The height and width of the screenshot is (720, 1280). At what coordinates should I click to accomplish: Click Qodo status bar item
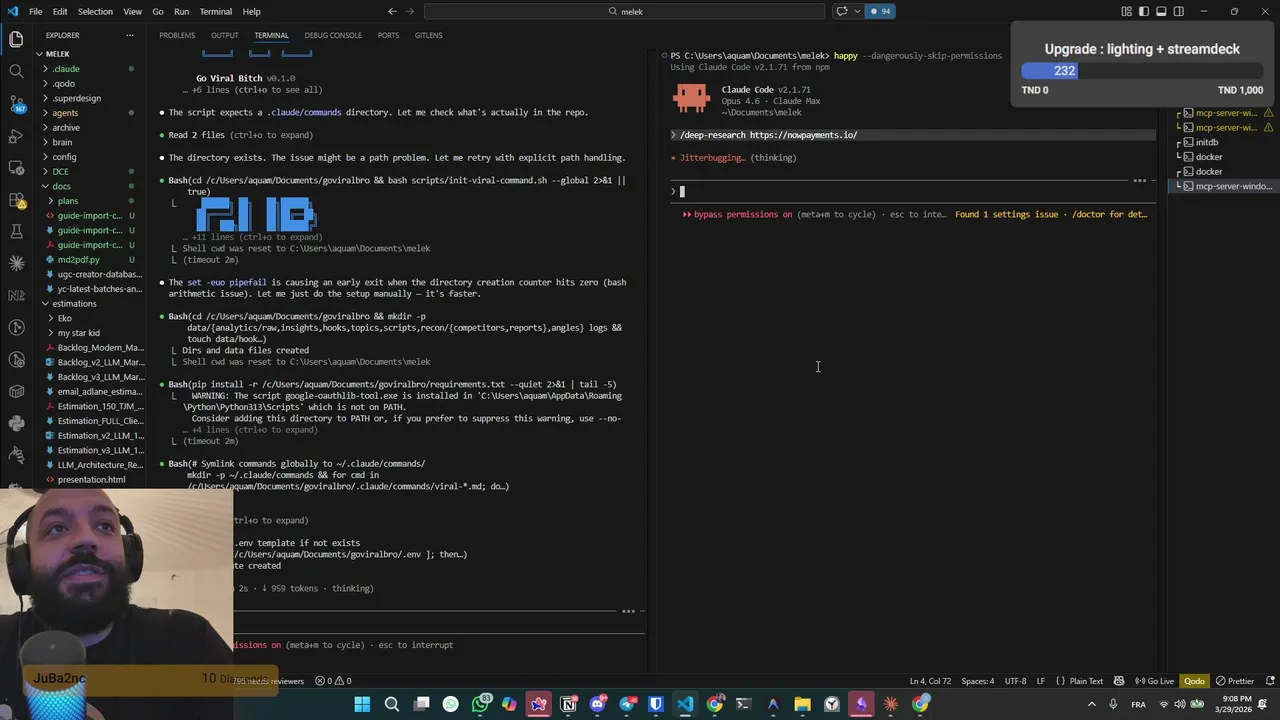point(1194,681)
